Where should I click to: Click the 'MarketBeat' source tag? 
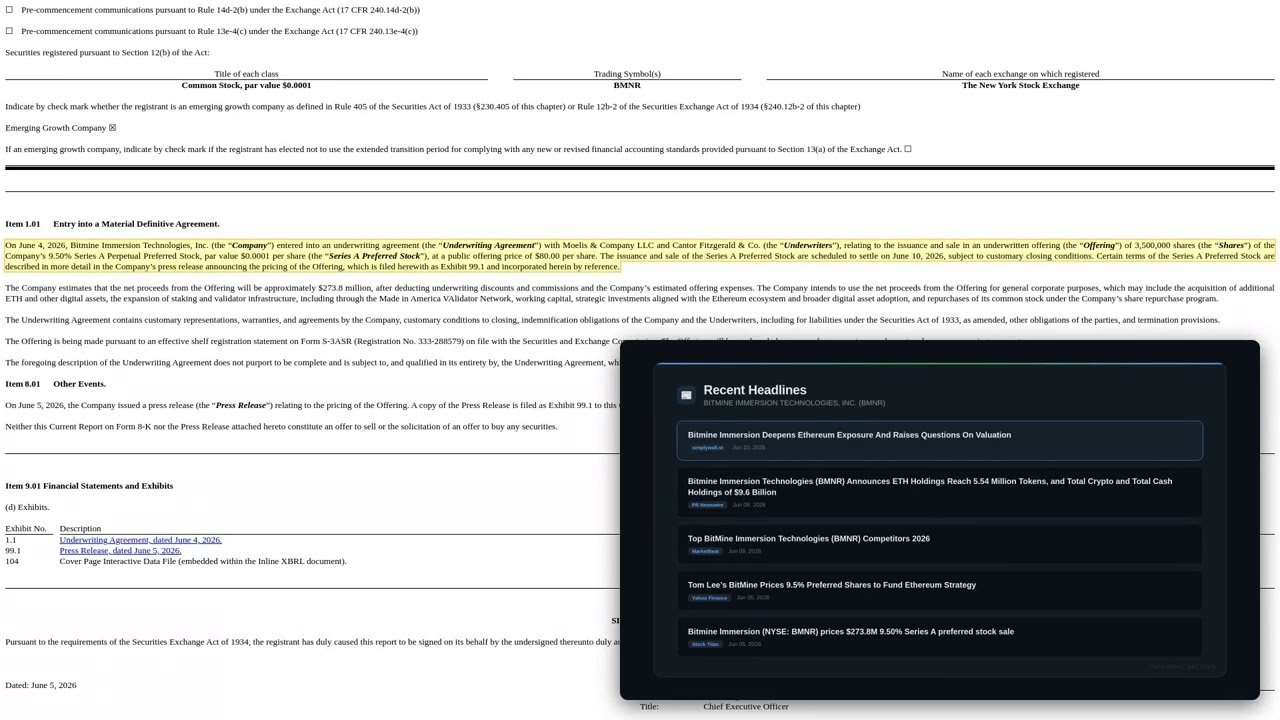coord(705,551)
